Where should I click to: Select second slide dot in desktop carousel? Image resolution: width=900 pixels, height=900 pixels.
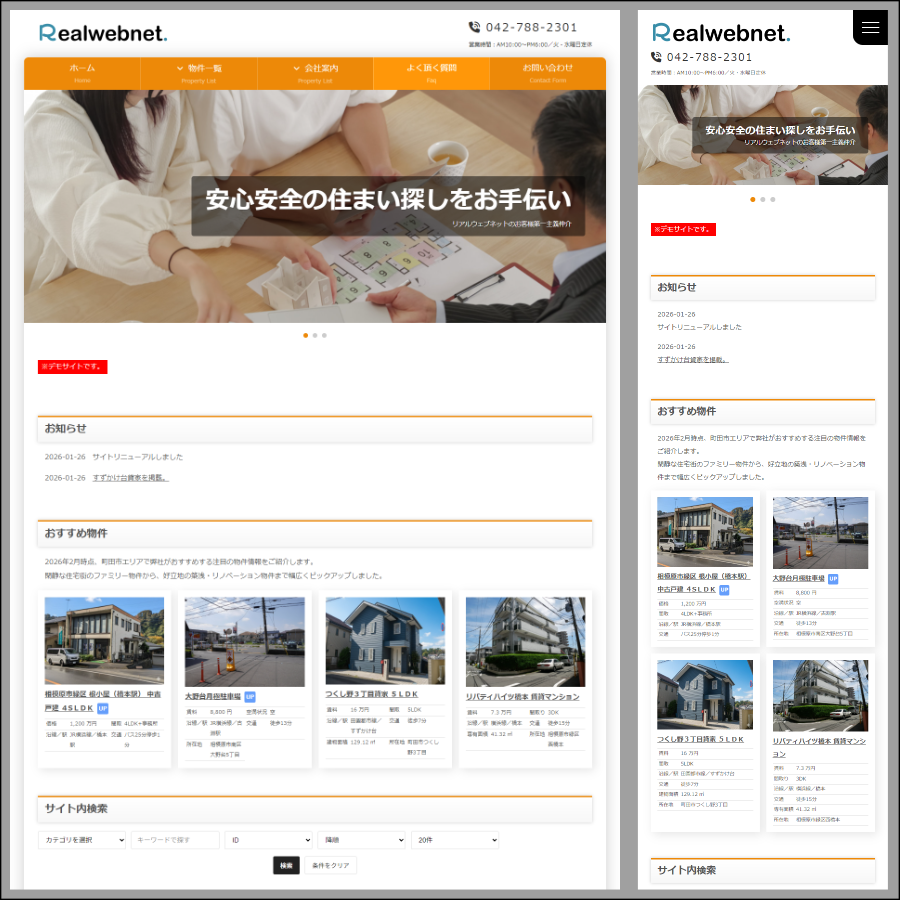coord(315,335)
